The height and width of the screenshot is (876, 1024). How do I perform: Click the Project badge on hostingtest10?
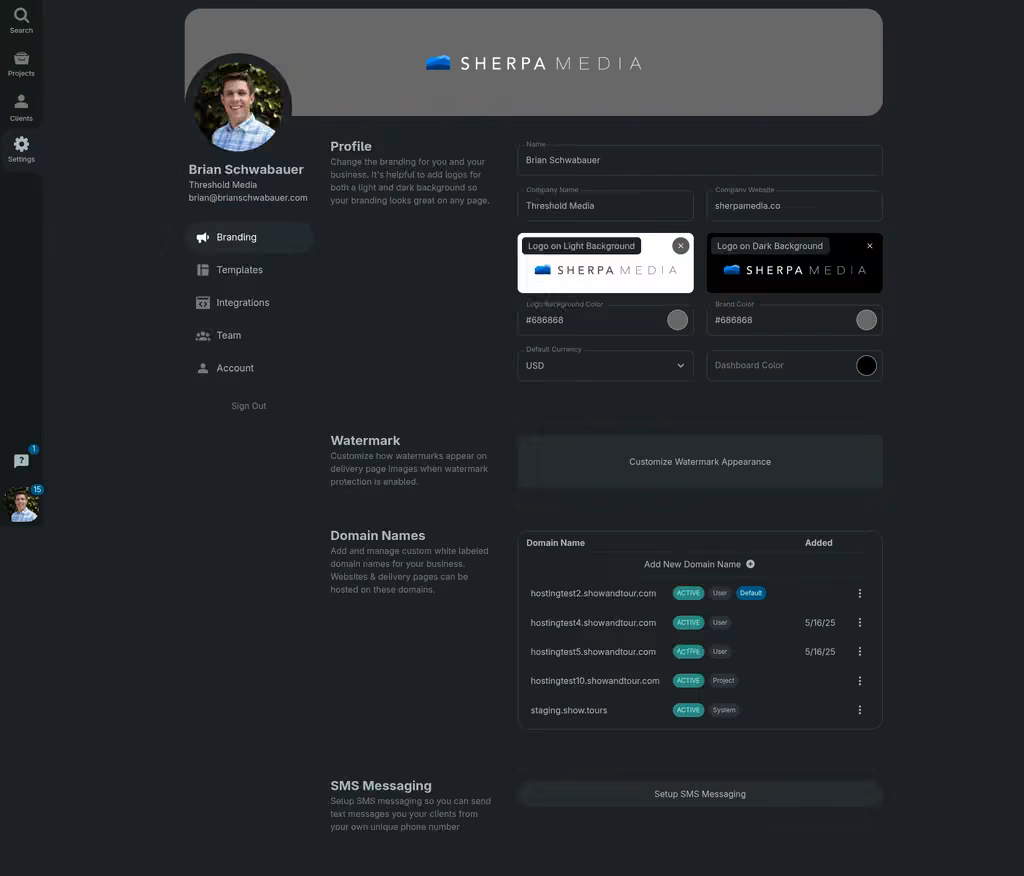[724, 681]
